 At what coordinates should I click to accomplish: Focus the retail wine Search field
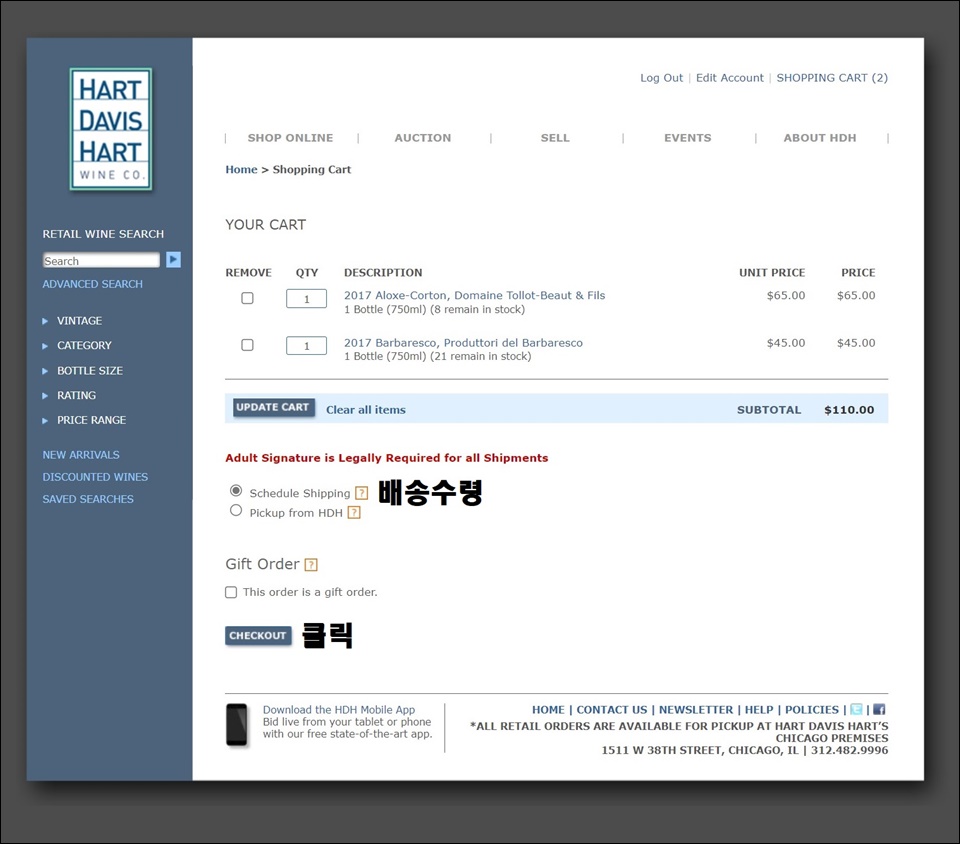click(101, 261)
